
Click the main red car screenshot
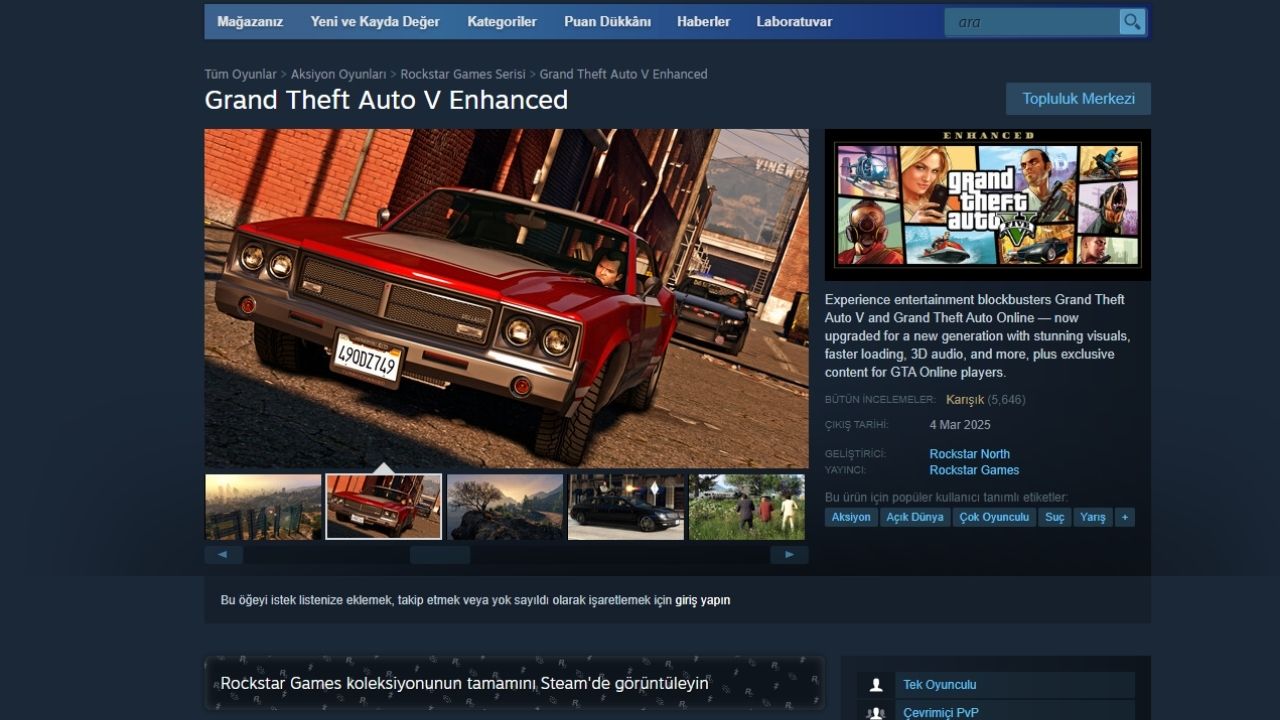click(x=507, y=298)
